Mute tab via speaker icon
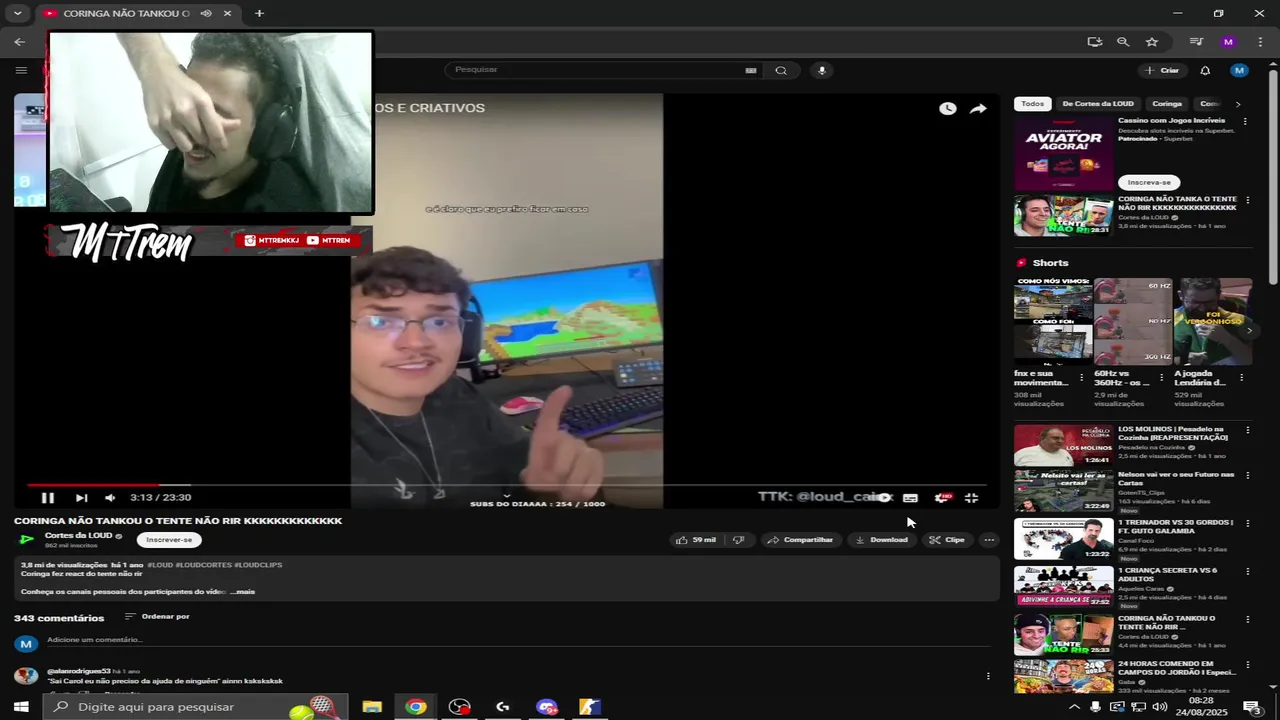 205,13
